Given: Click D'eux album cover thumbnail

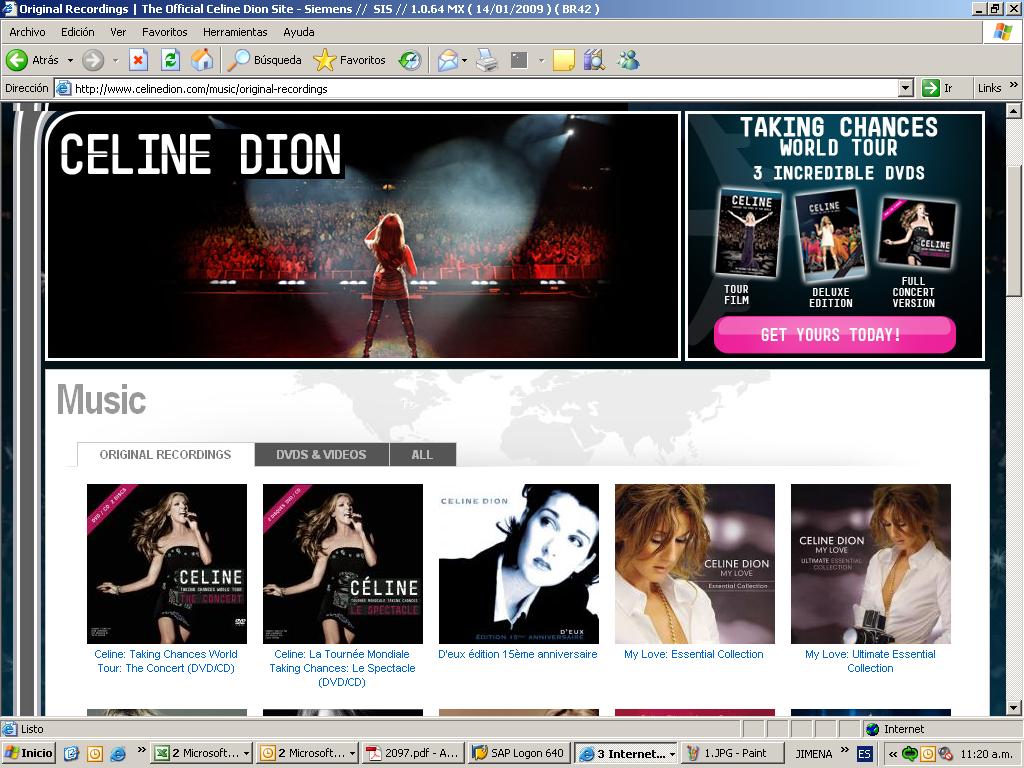Looking at the screenshot, I should point(519,564).
